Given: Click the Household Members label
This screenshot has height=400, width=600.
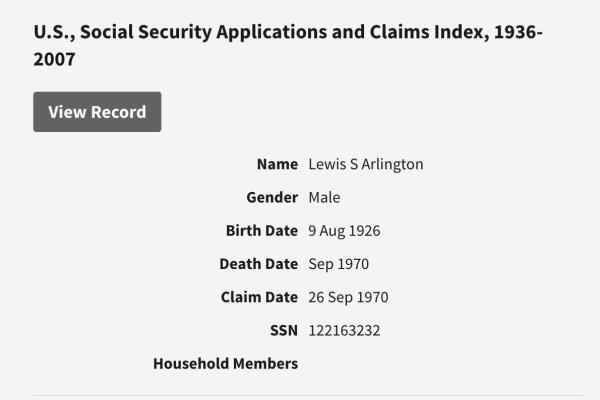Looking at the screenshot, I should point(225,363).
